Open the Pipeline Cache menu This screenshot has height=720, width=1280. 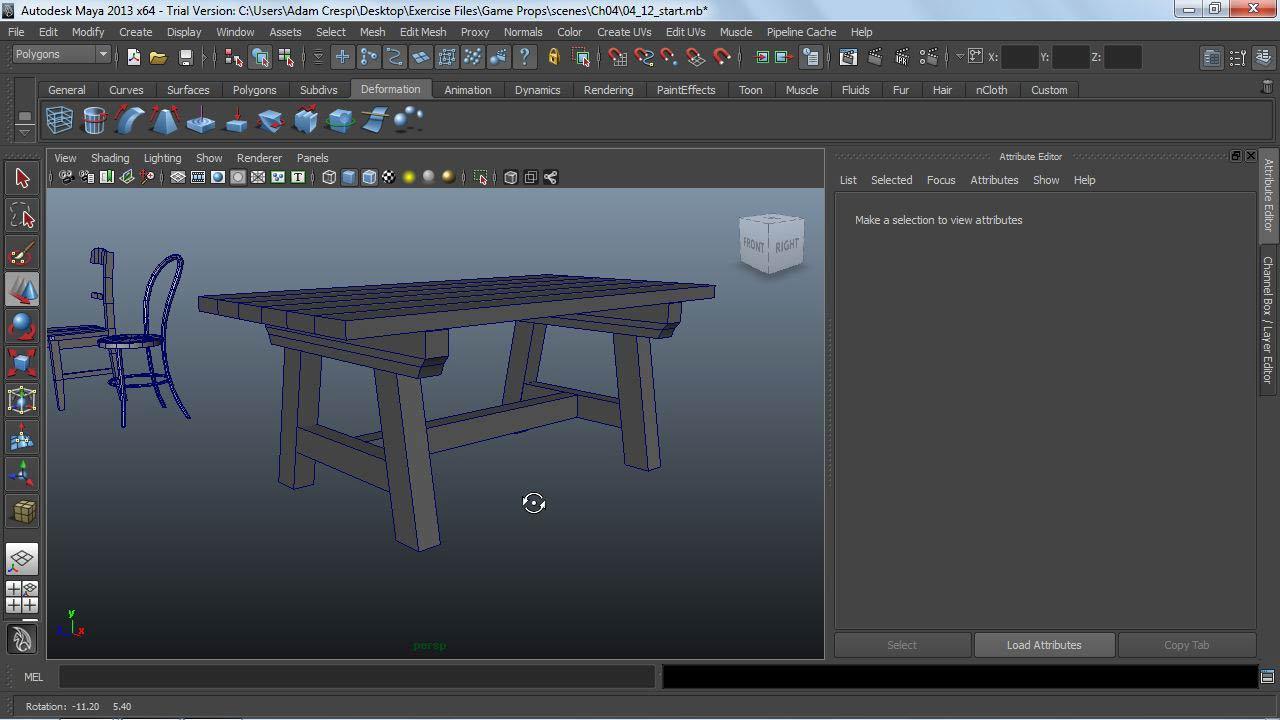801,32
